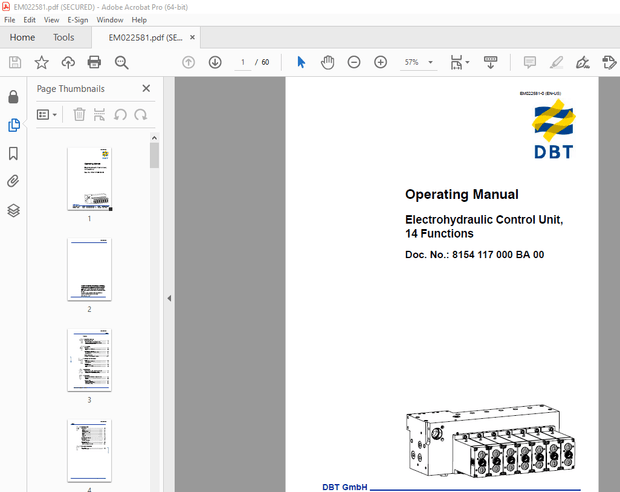Screen dimensions: 620x492
Task: Zoom out with minus icon
Action: click(354, 62)
